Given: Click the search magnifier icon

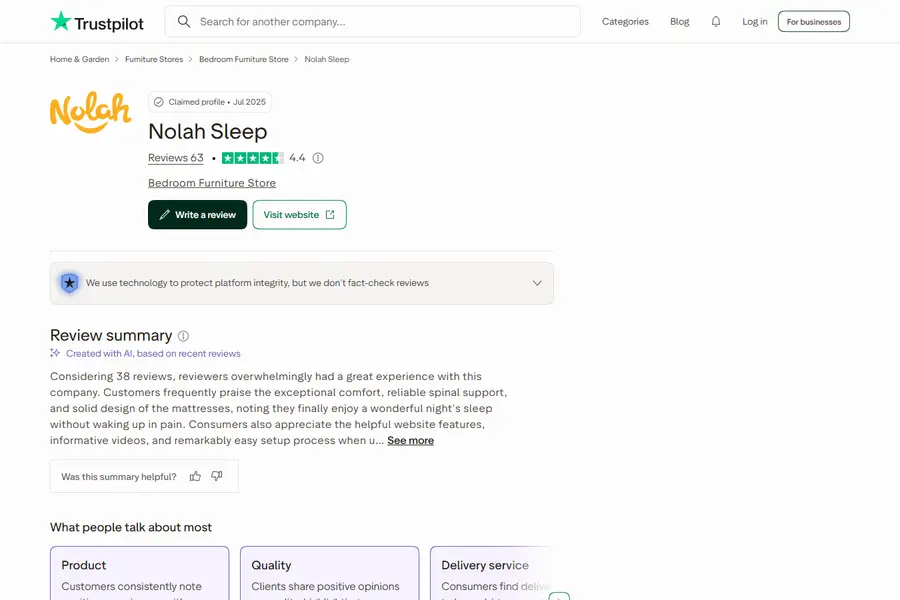Looking at the screenshot, I should [184, 22].
